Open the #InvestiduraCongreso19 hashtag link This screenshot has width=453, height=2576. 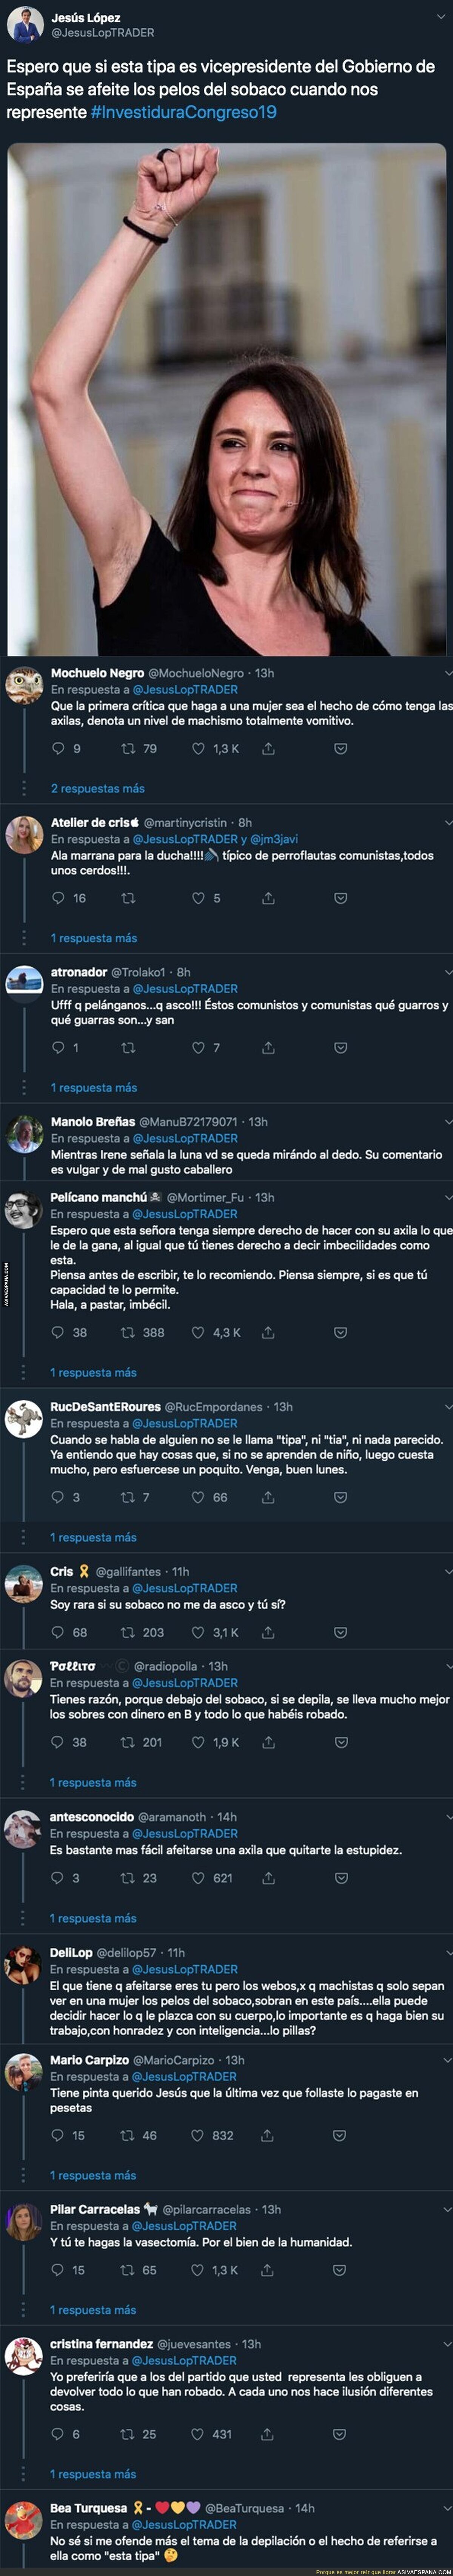click(183, 112)
